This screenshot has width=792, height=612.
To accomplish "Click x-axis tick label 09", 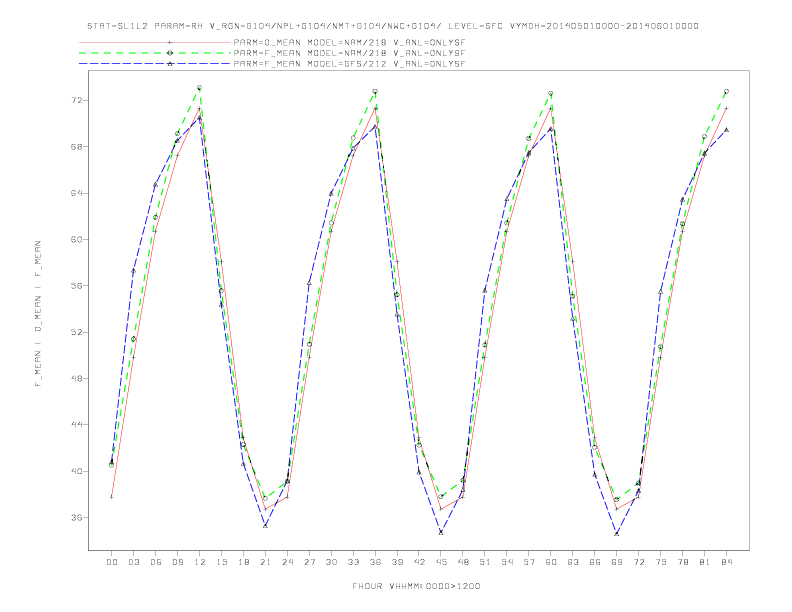I will (177, 562).
